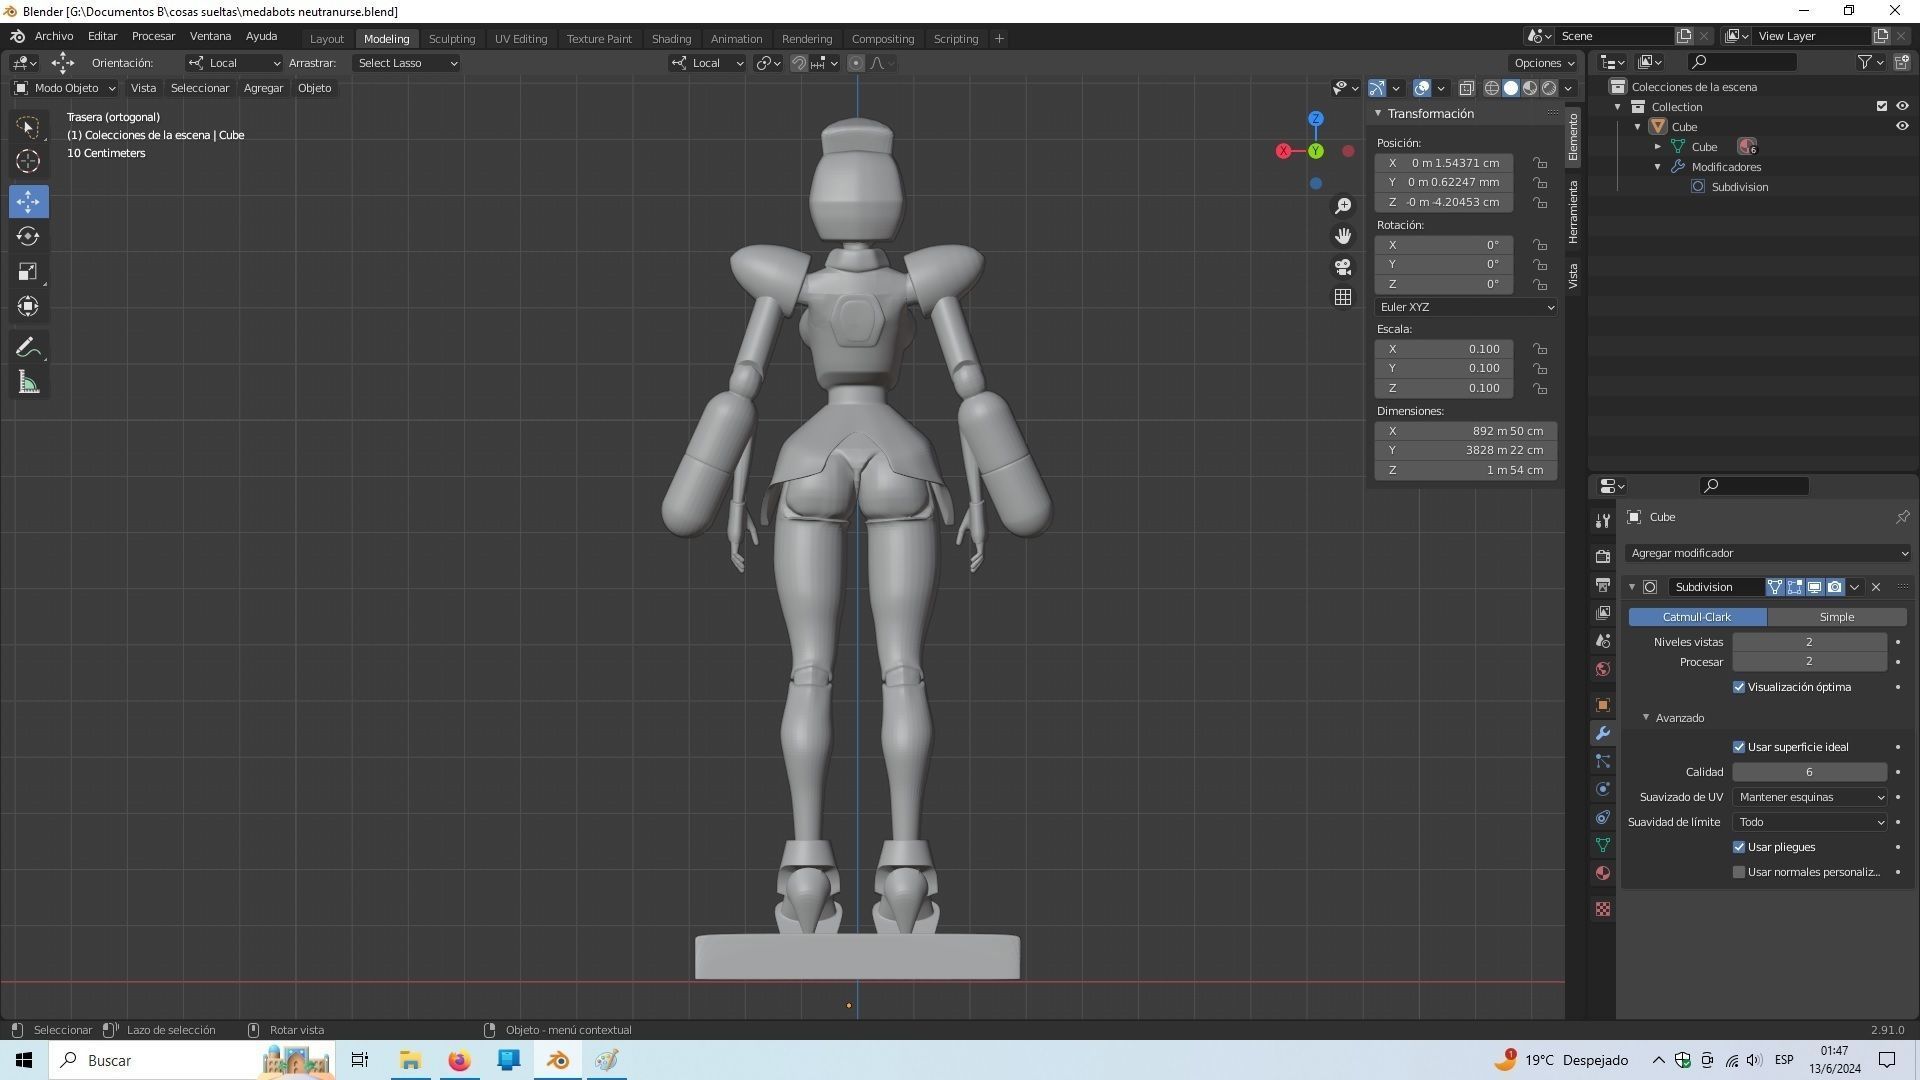Select the Simple subdivision type
The width and height of the screenshot is (1920, 1080).
click(1837, 617)
